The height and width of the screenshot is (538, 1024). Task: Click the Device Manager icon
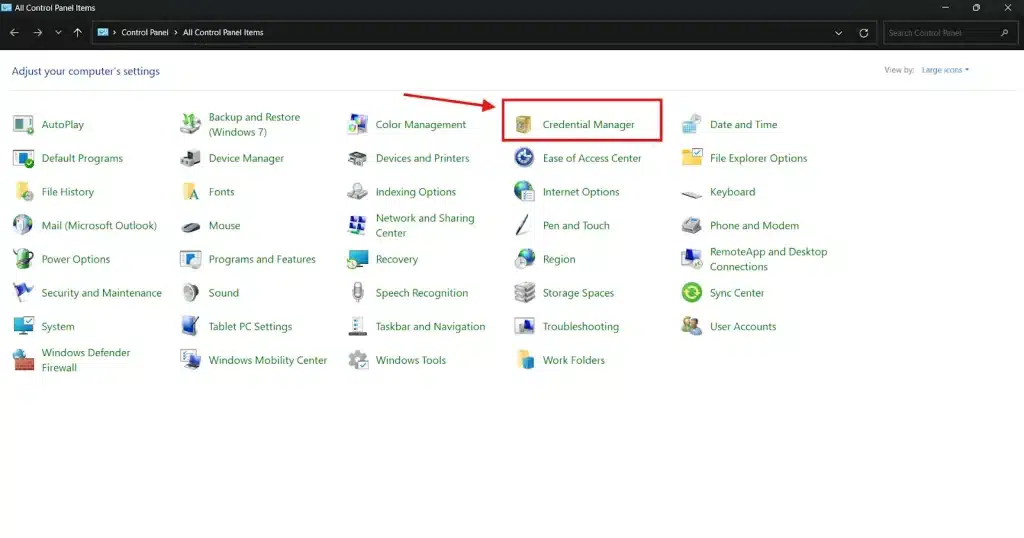coord(191,158)
